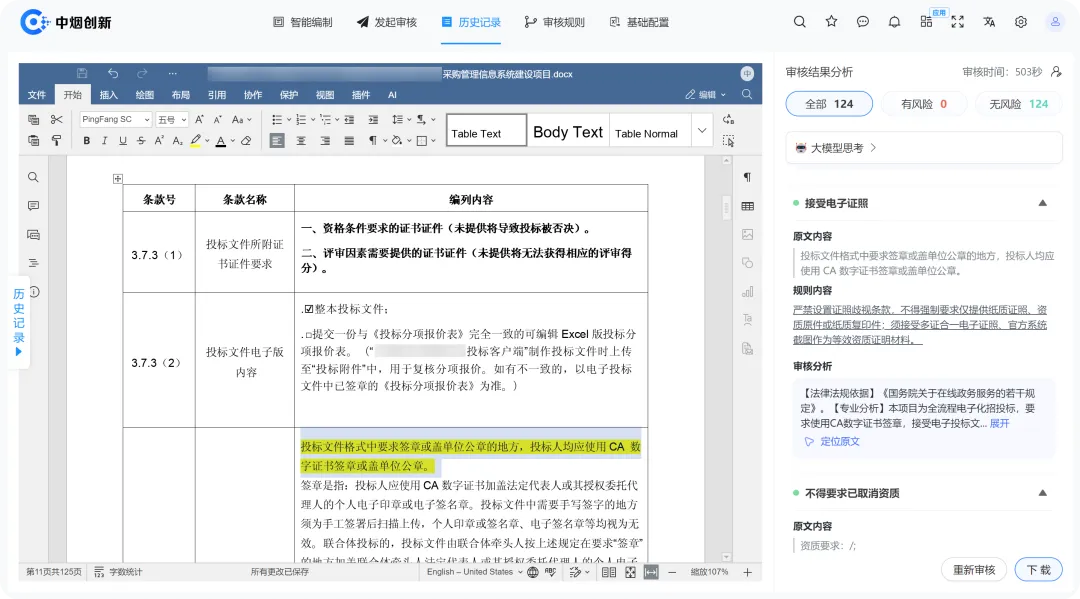Viewport: 1080px width, 599px height.
Task: Apply strikethrough formatting
Action: (141, 140)
